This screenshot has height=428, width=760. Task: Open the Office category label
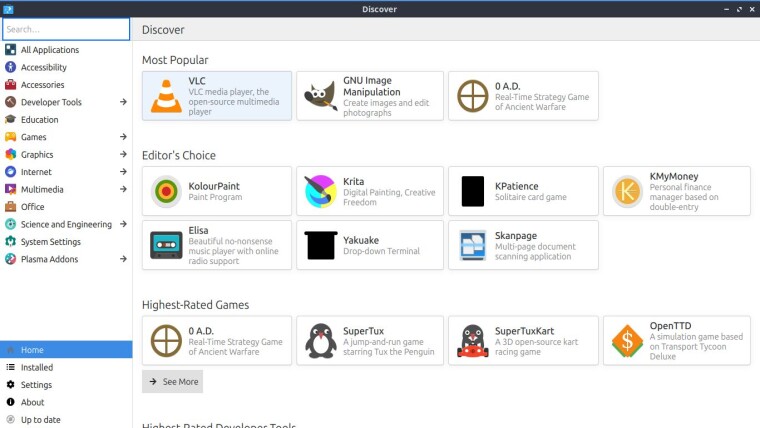point(32,206)
